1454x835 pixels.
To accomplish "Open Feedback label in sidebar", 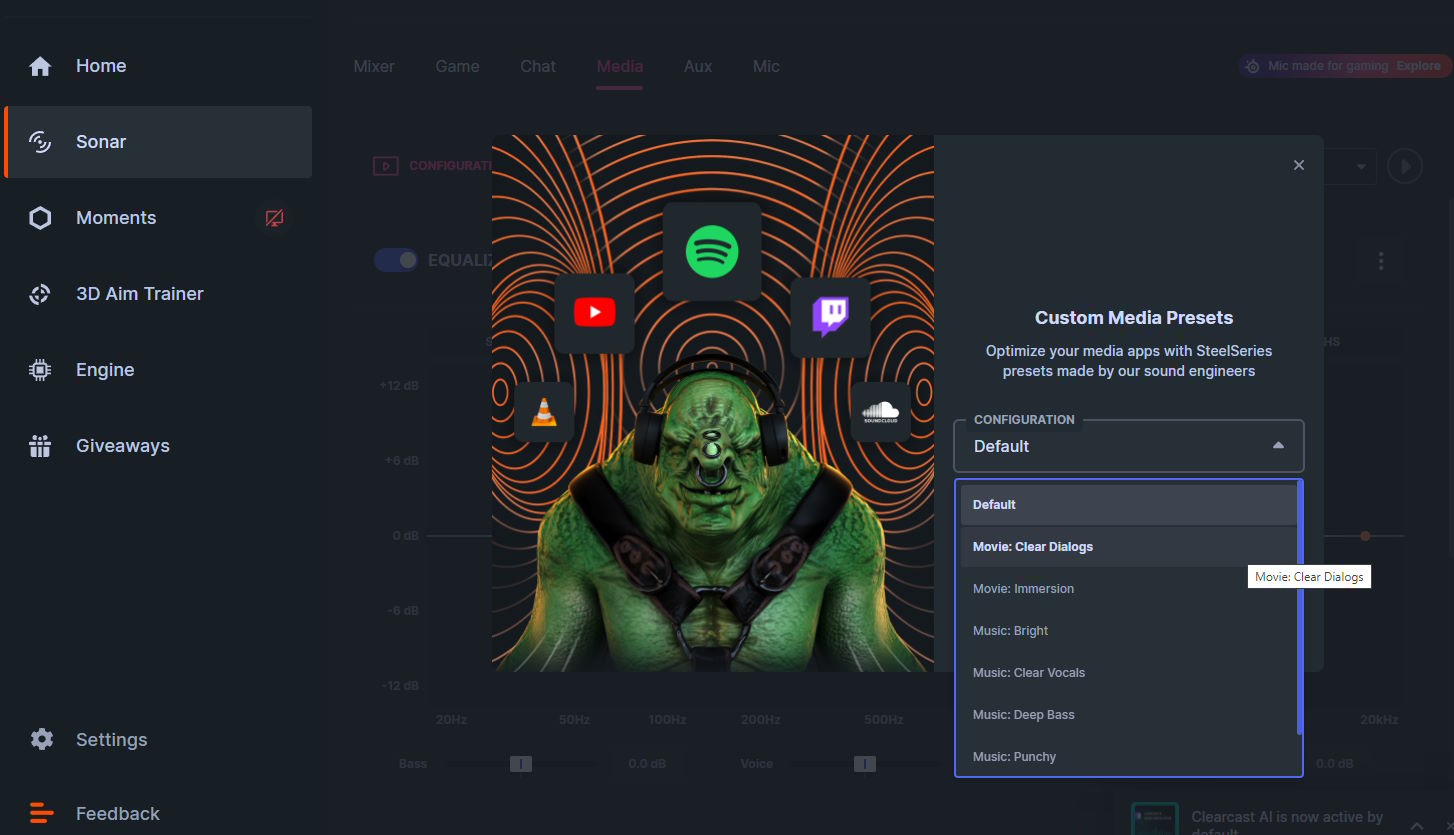I will [x=118, y=814].
